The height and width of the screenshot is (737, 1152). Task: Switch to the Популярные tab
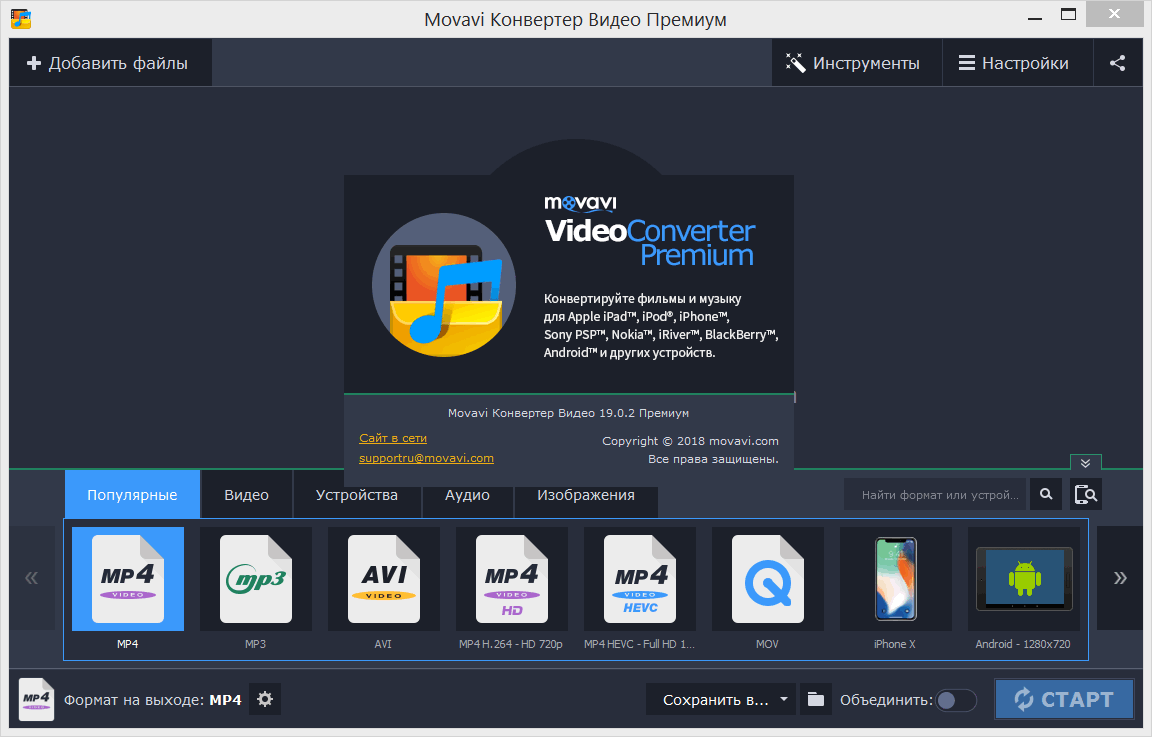132,495
